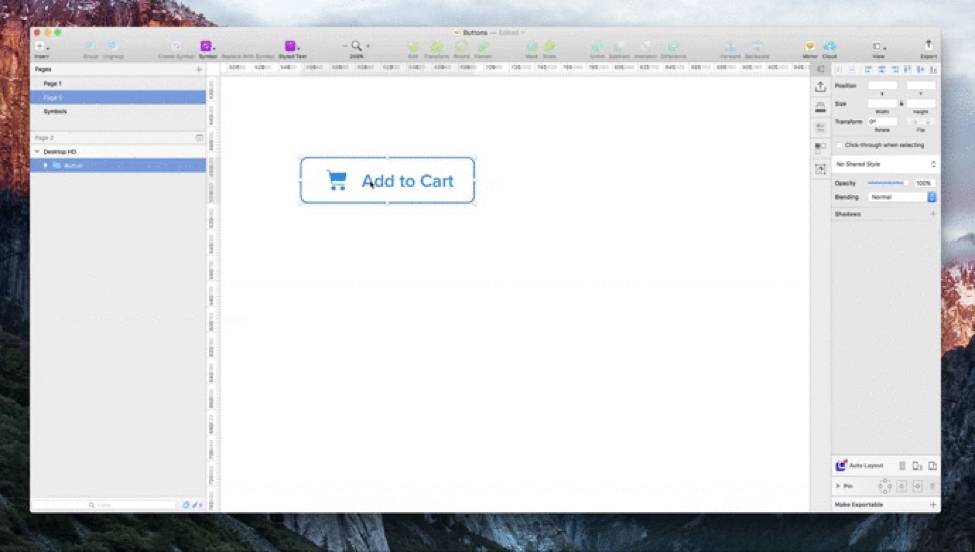975x552 pixels.
Task: Click the Position Y field
Action: tap(921, 85)
